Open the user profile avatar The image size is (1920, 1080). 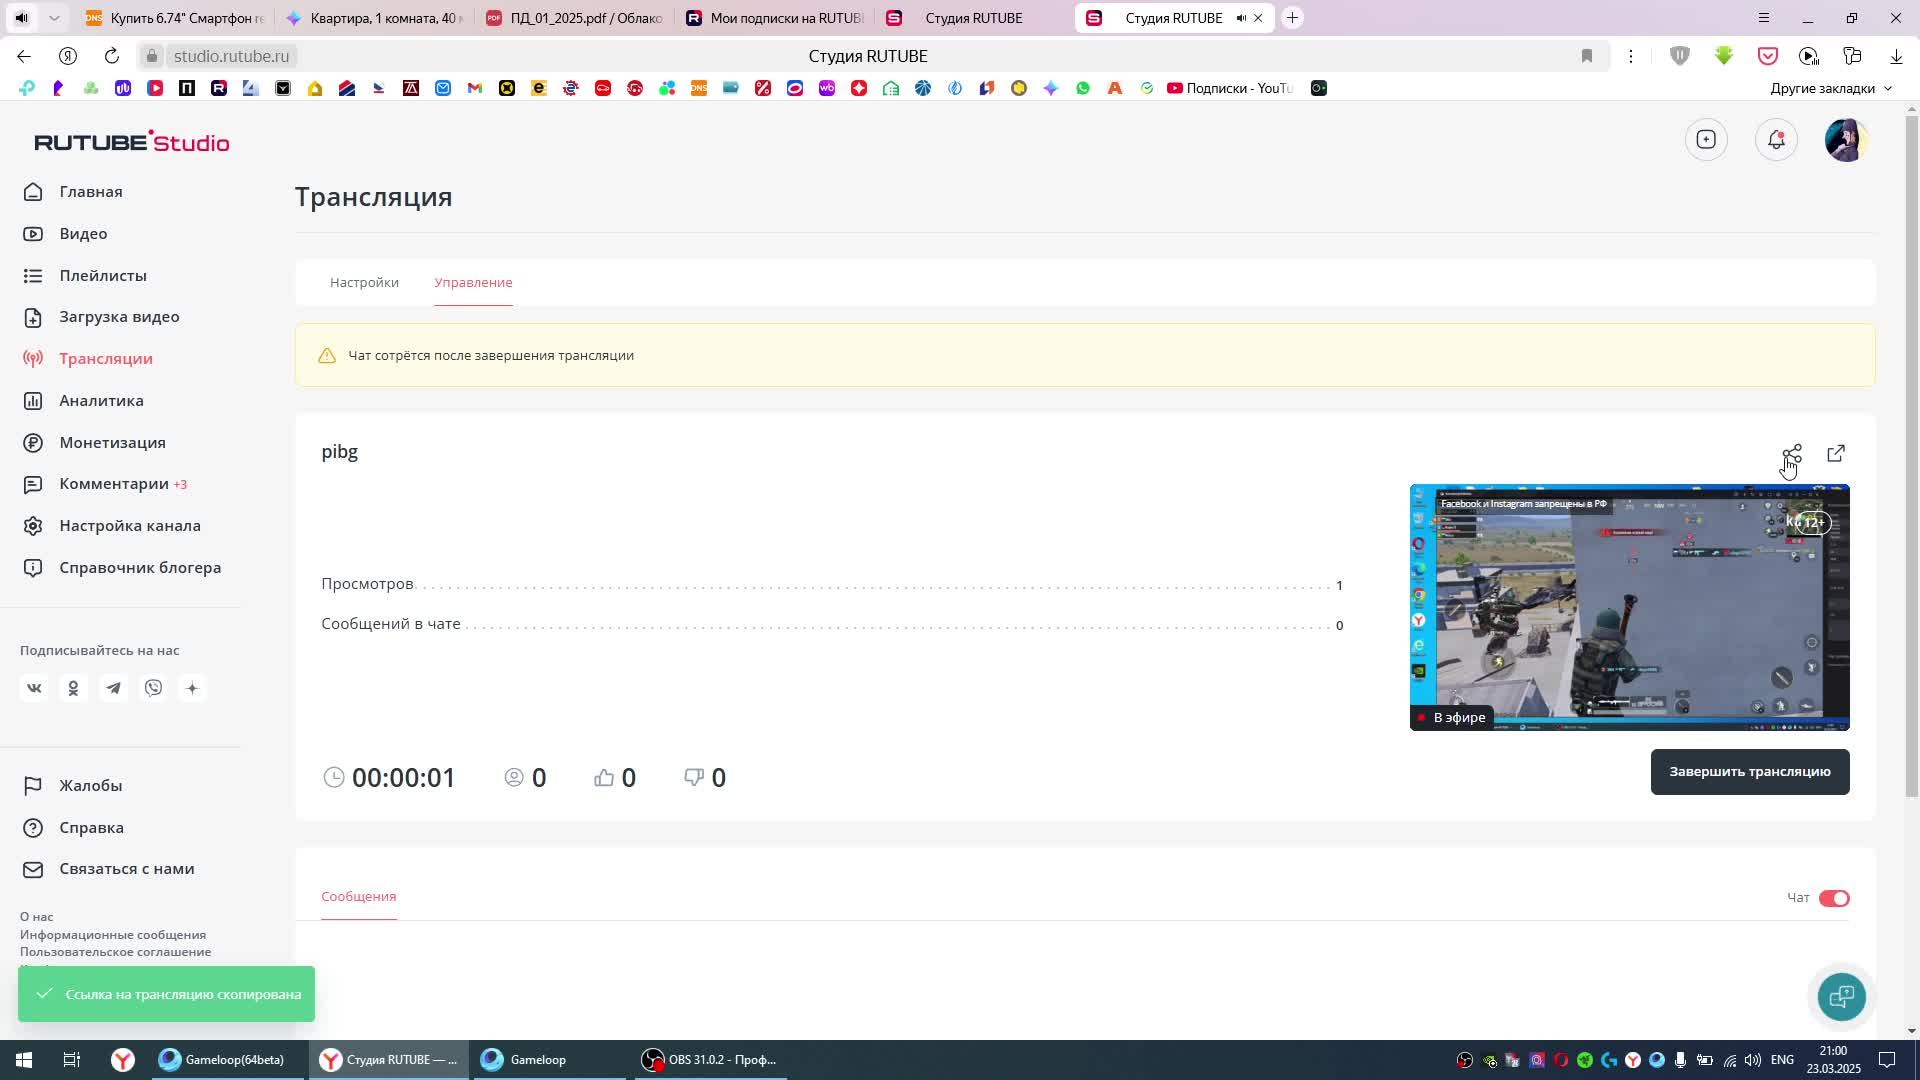(1845, 140)
